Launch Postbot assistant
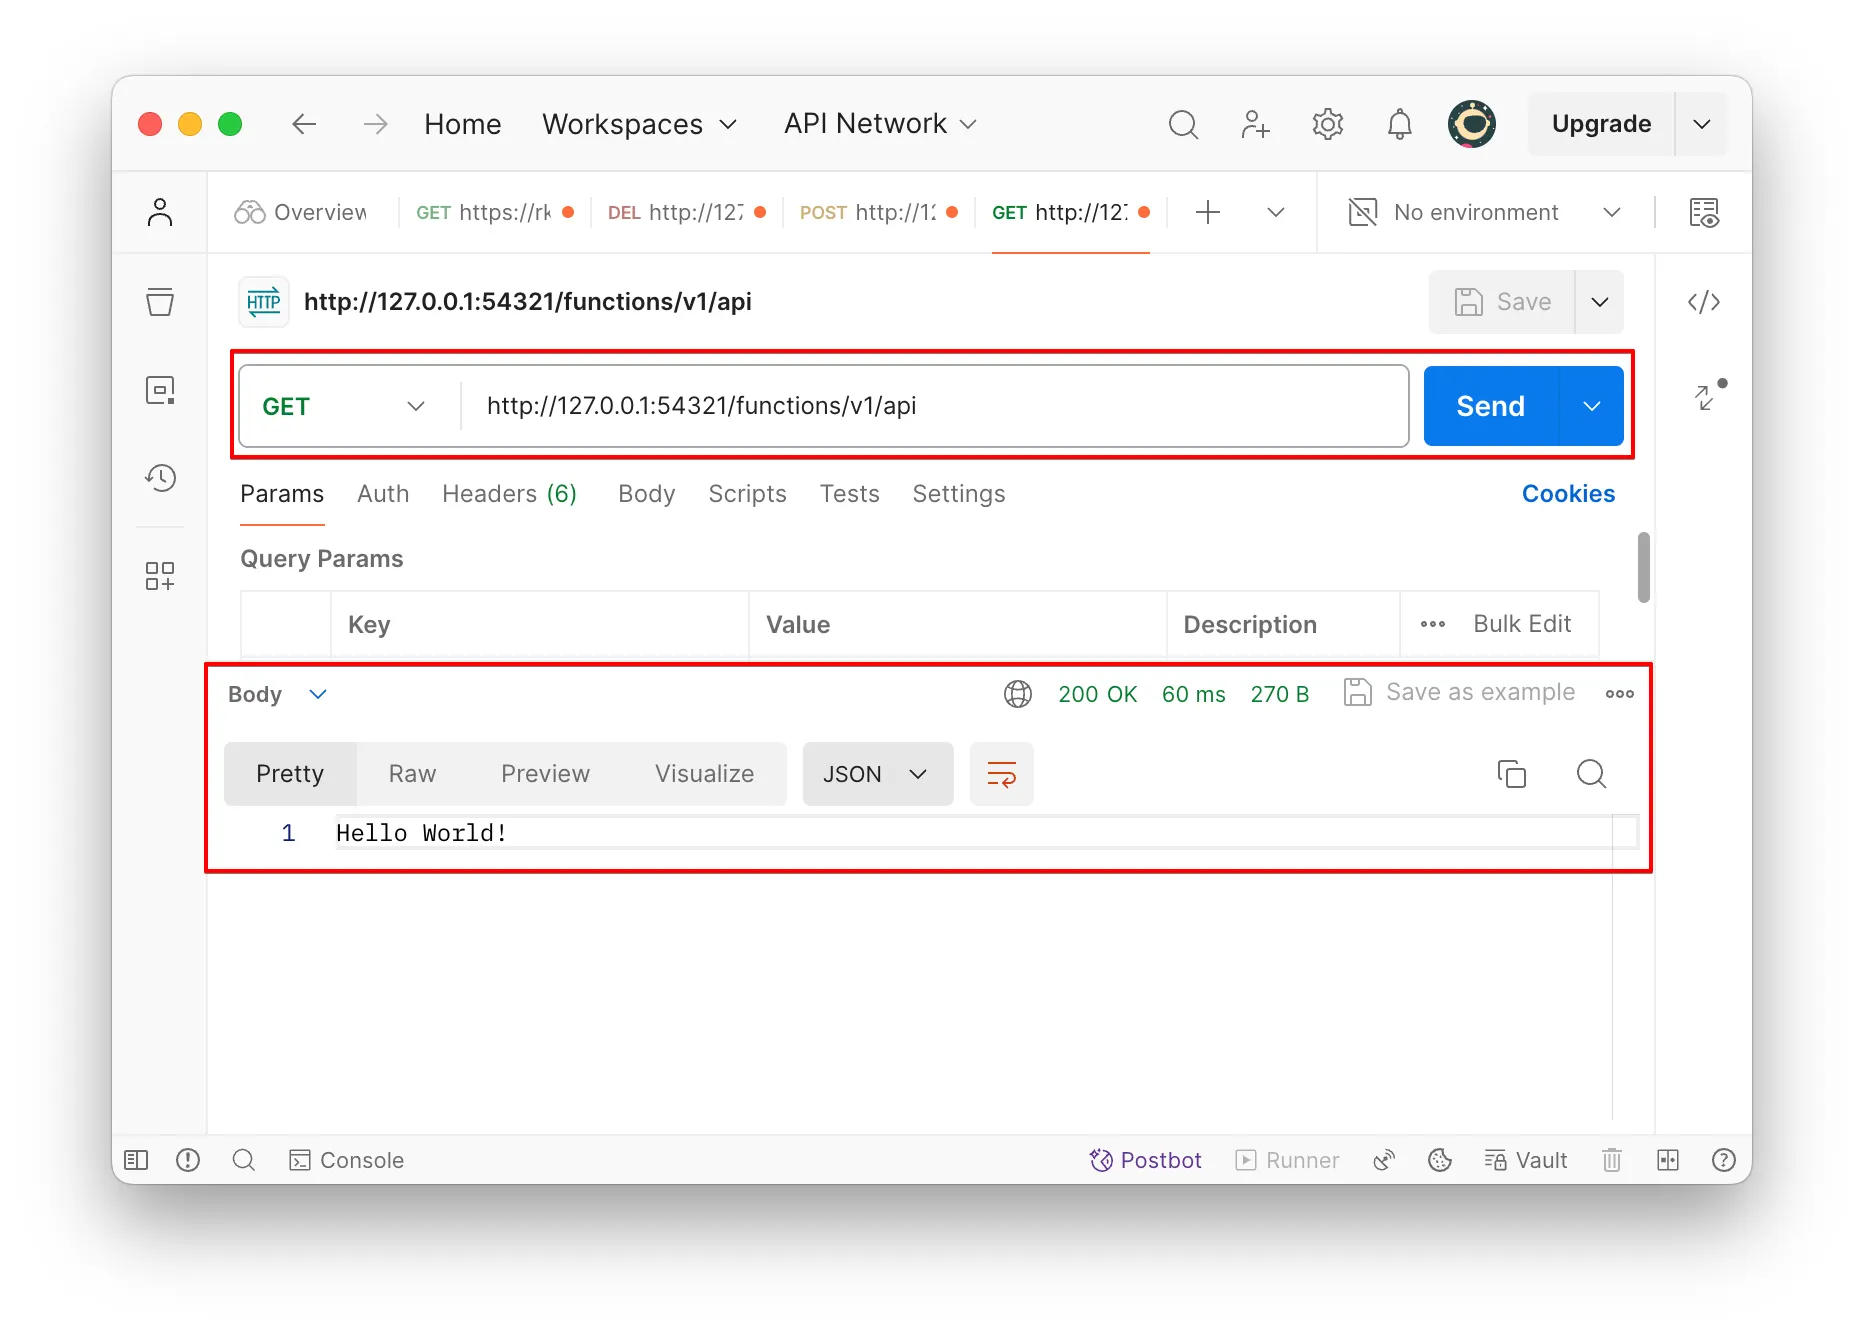1864x1332 pixels. (x=1145, y=1160)
